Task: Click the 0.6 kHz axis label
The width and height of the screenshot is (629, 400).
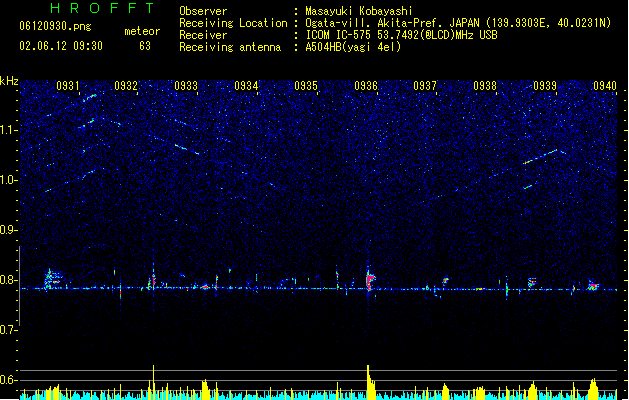Action: coord(9,380)
